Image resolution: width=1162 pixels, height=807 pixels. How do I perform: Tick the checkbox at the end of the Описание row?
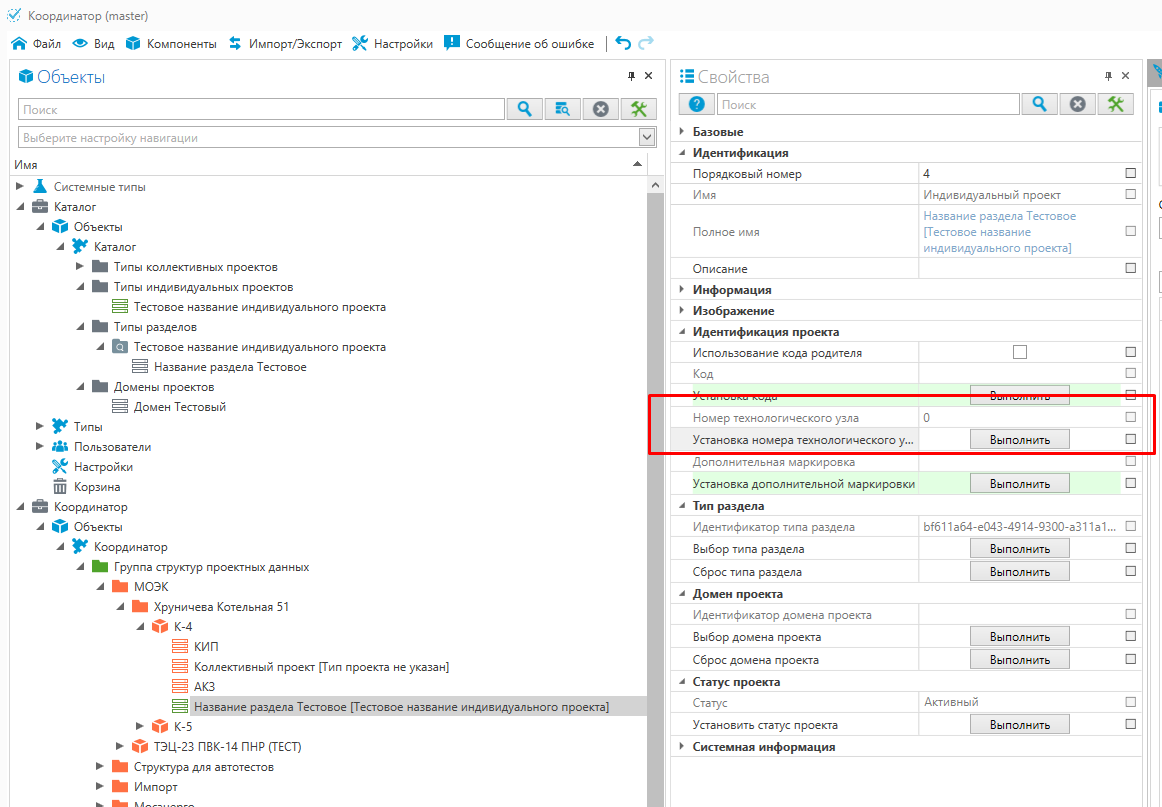[x=1130, y=268]
